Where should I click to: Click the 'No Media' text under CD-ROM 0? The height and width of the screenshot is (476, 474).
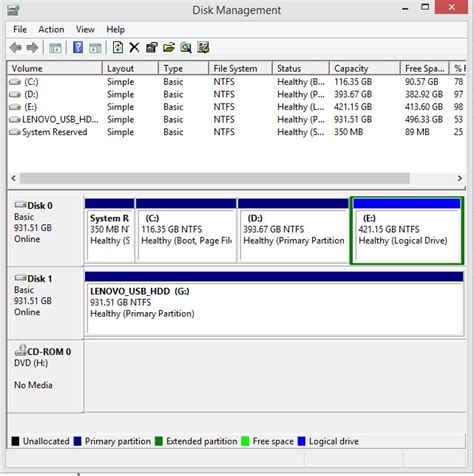(33, 385)
